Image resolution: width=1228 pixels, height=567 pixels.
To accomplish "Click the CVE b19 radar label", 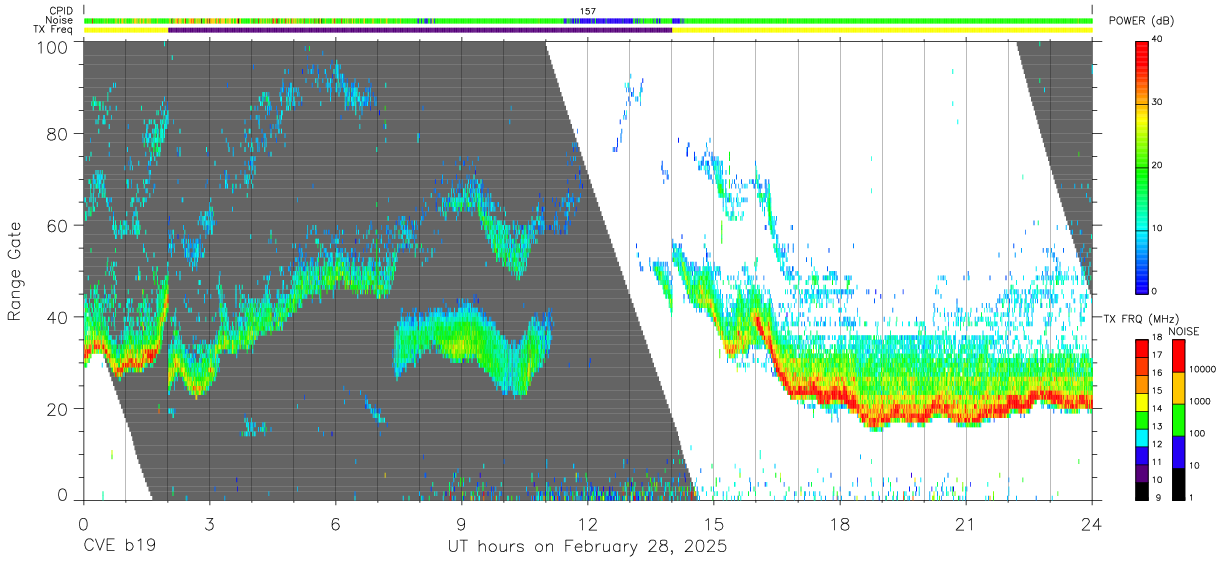I will [119, 548].
